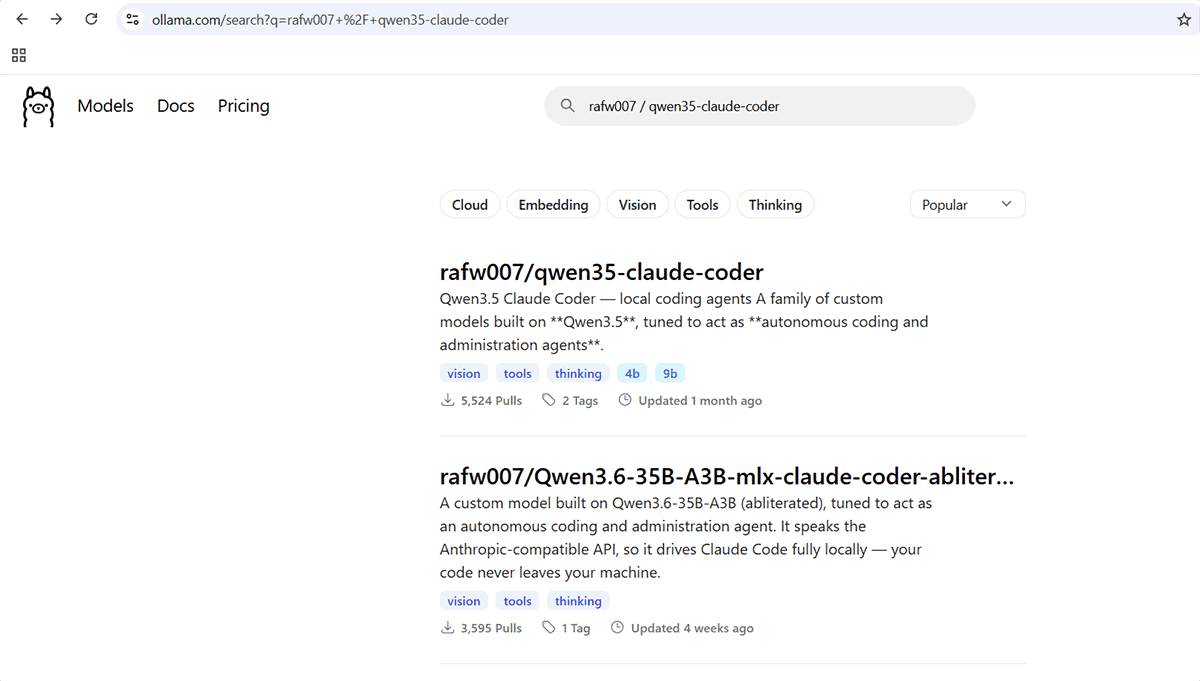Click the tag icon beside 2 Tags
Viewport: 1200px width, 681px height.
[549, 400]
